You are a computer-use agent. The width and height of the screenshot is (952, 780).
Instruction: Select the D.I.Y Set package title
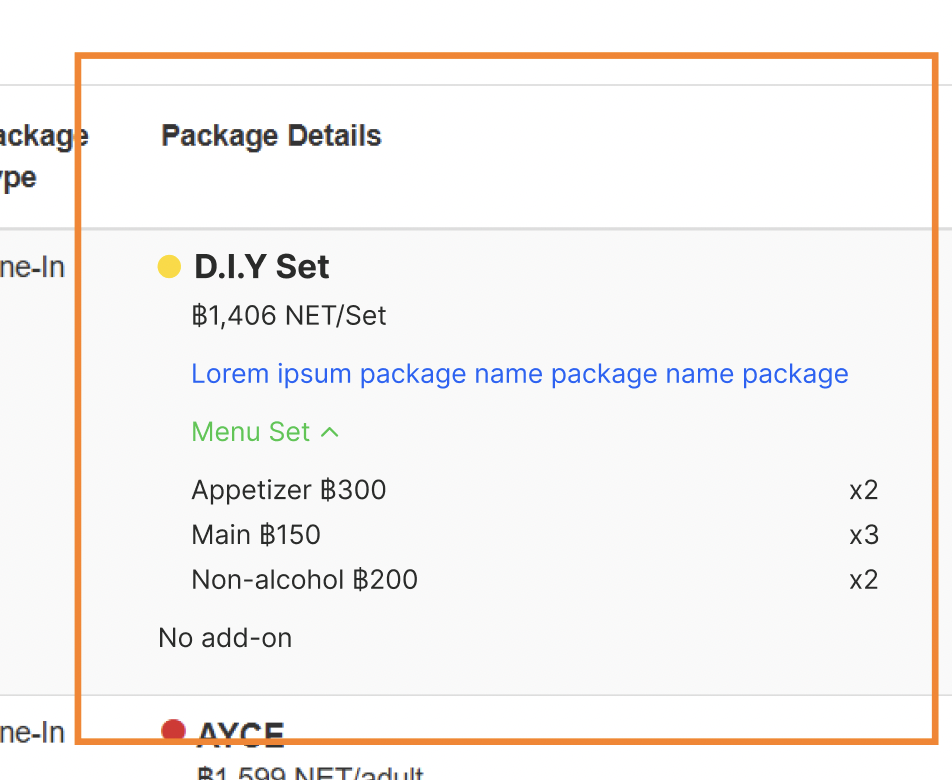262,267
